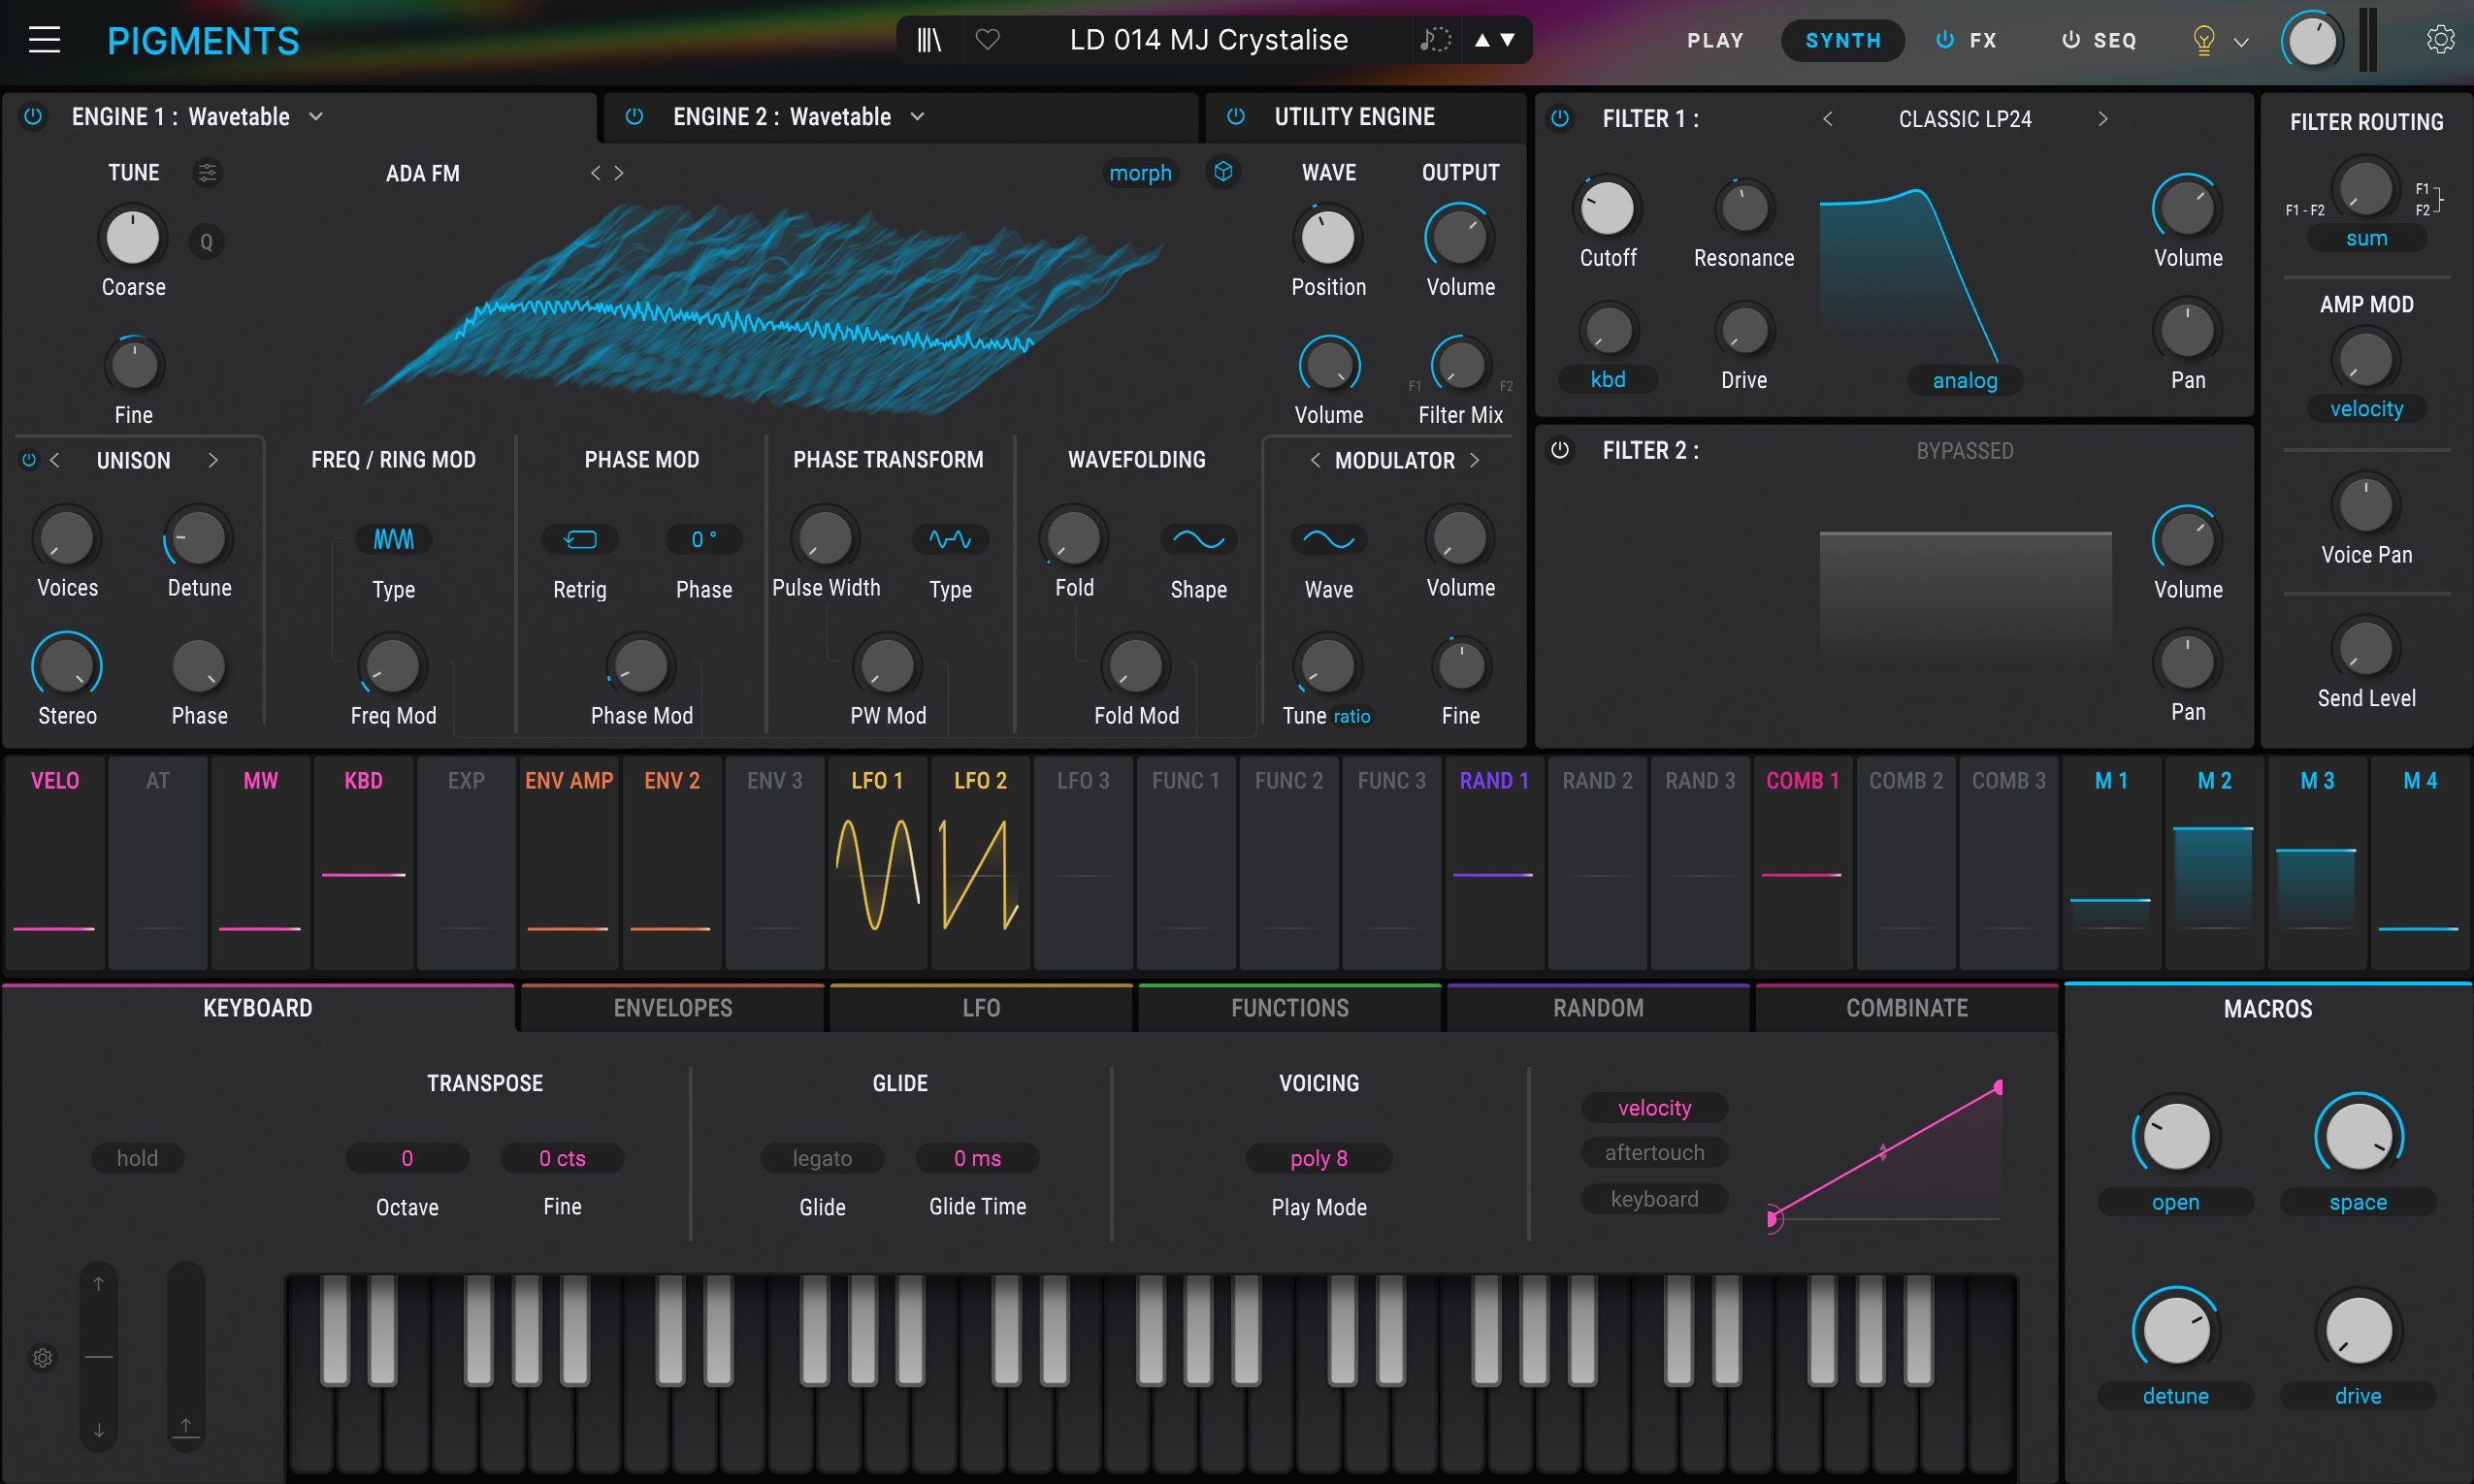This screenshot has width=2474, height=1484.
Task: Open the hamburger main menu
Action: (x=44, y=40)
